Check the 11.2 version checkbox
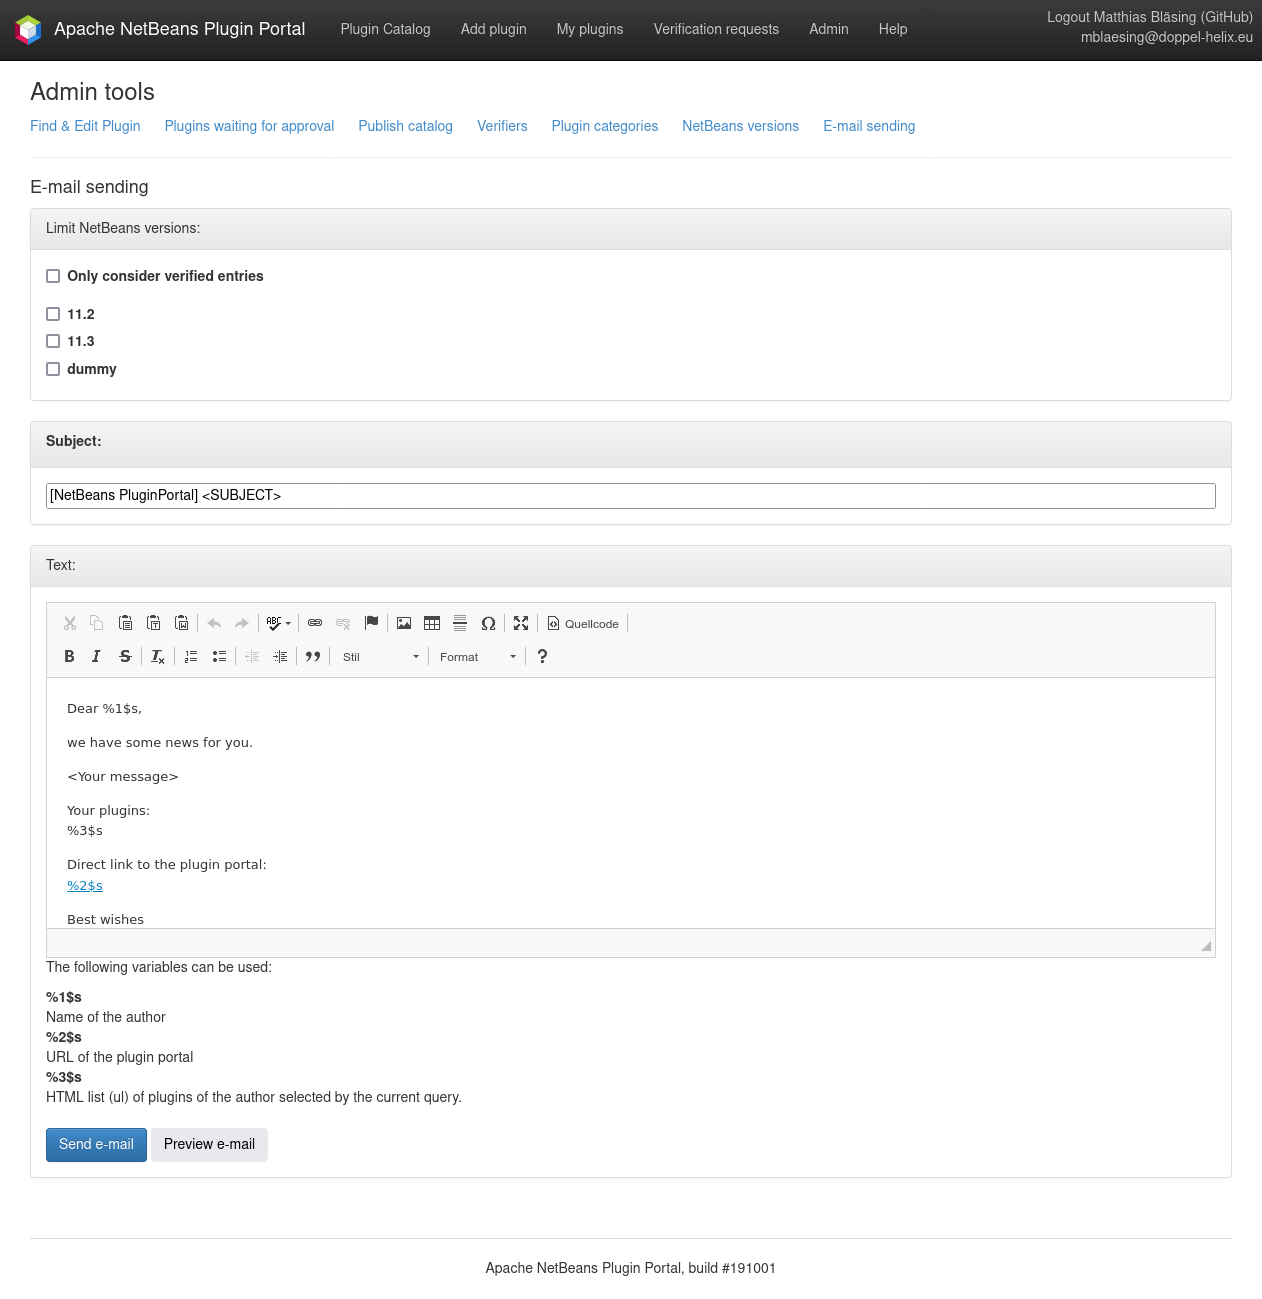 [x=53, y=314]
